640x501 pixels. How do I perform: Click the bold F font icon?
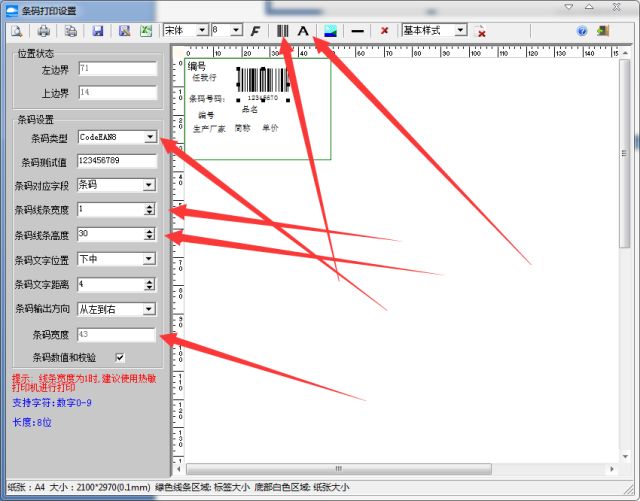256,31
